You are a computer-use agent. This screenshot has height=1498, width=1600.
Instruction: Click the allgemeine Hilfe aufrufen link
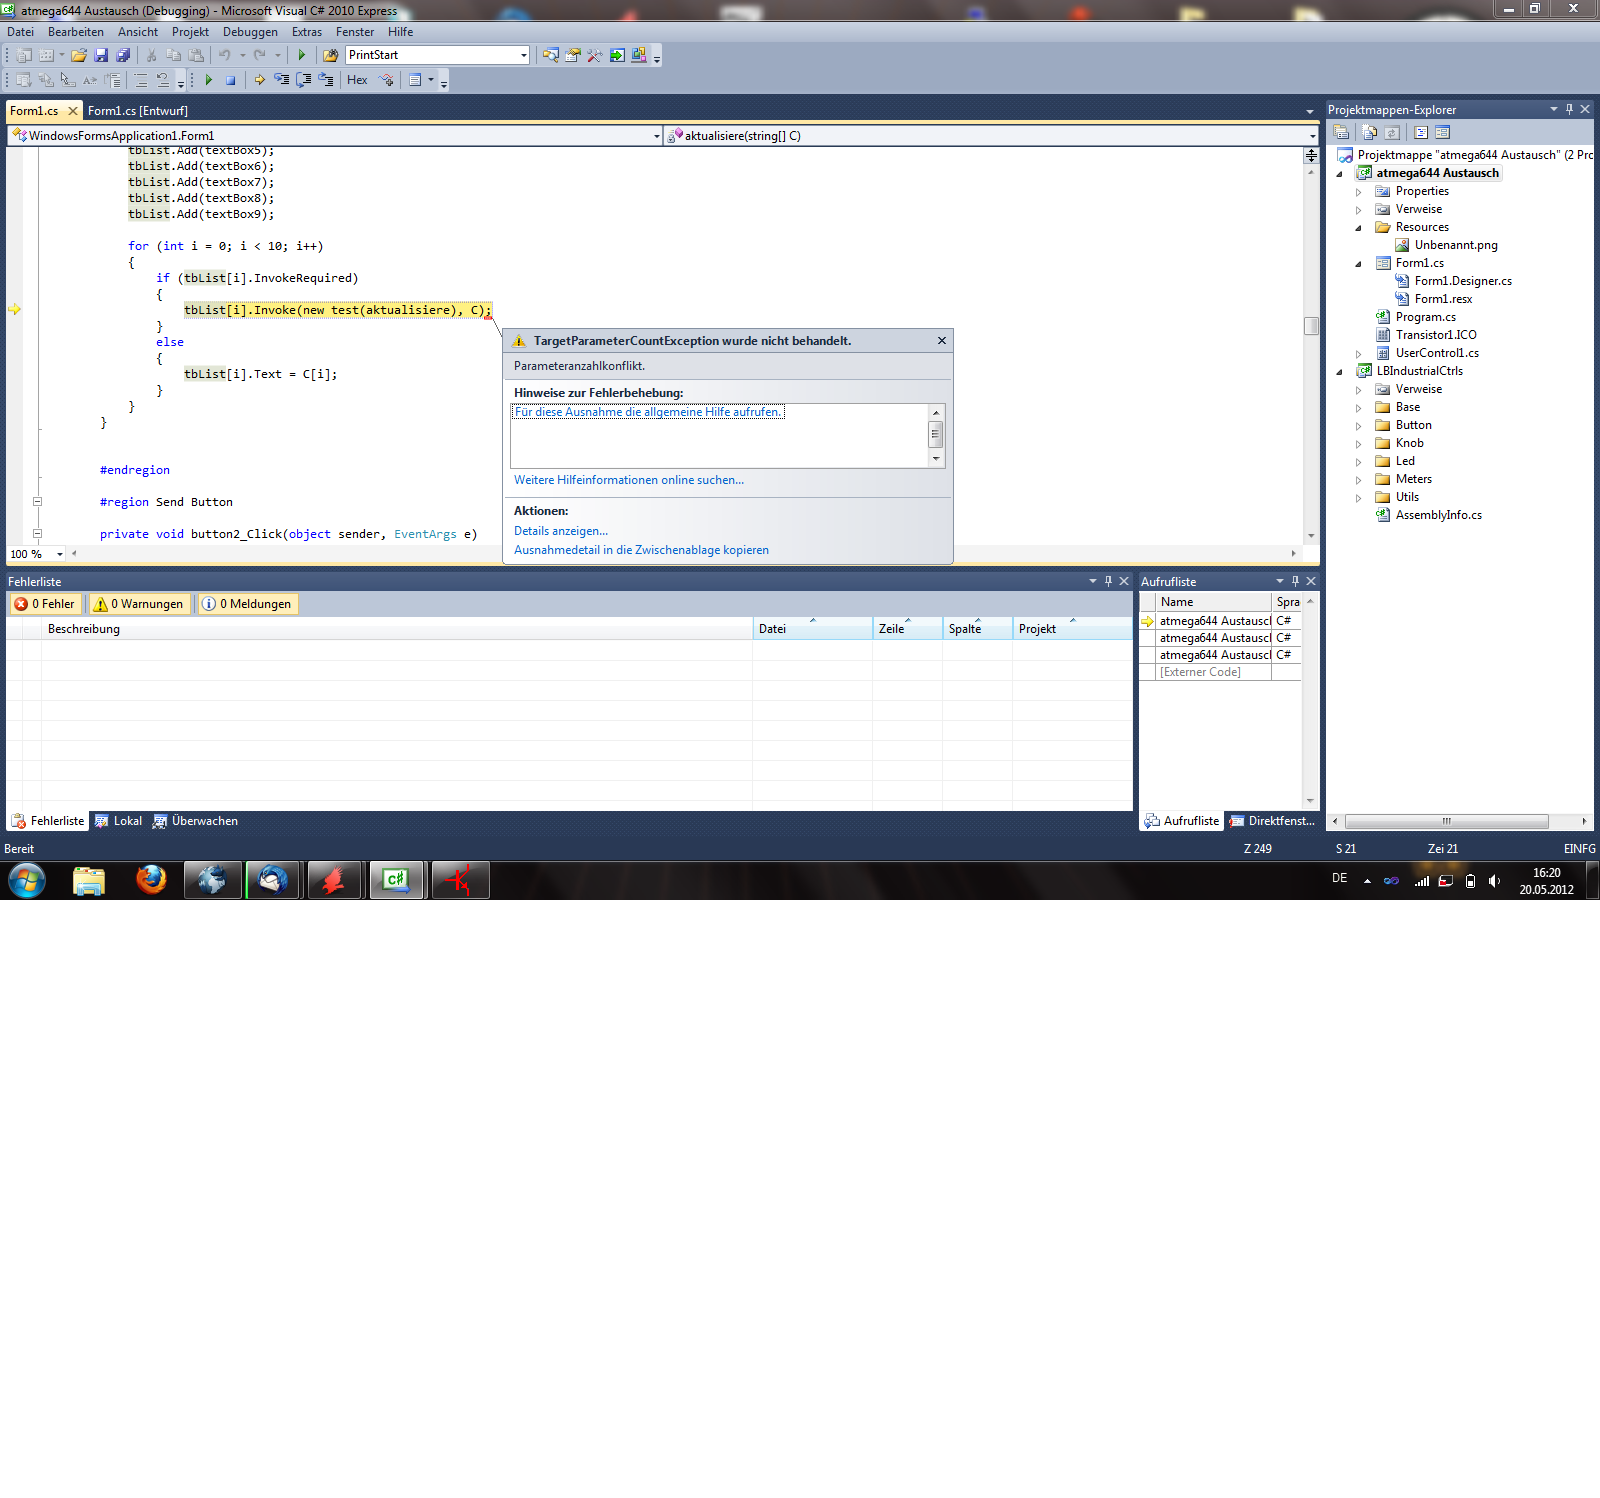coord(648,412)
